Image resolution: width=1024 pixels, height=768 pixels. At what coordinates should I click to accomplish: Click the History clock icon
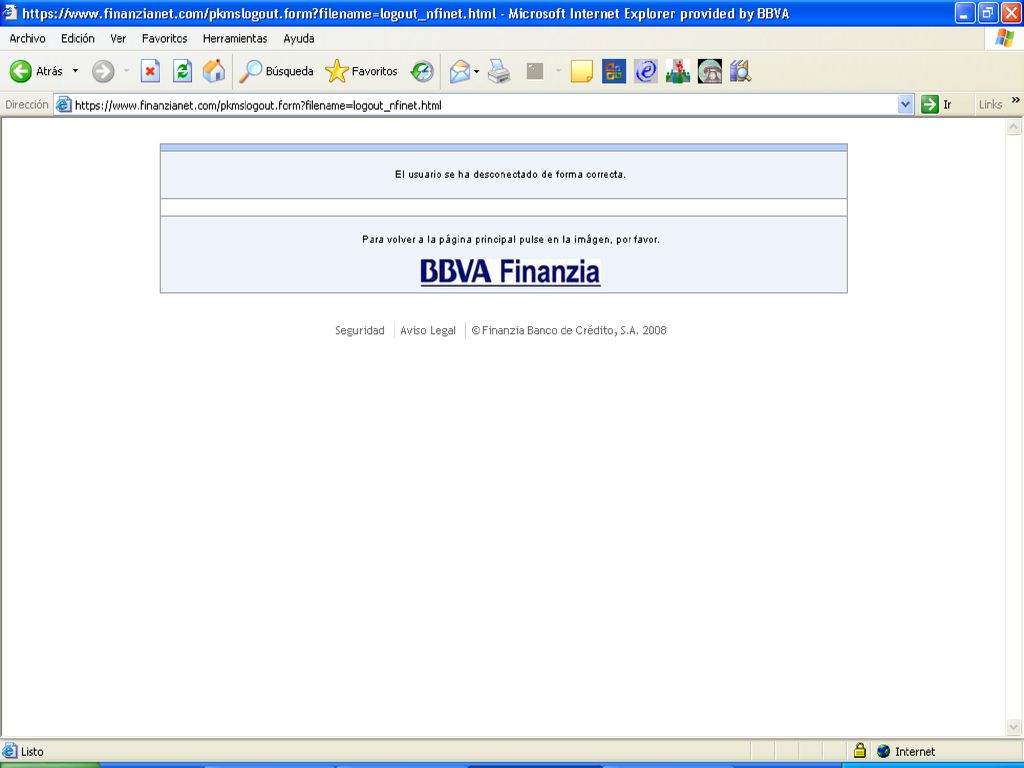422,71
